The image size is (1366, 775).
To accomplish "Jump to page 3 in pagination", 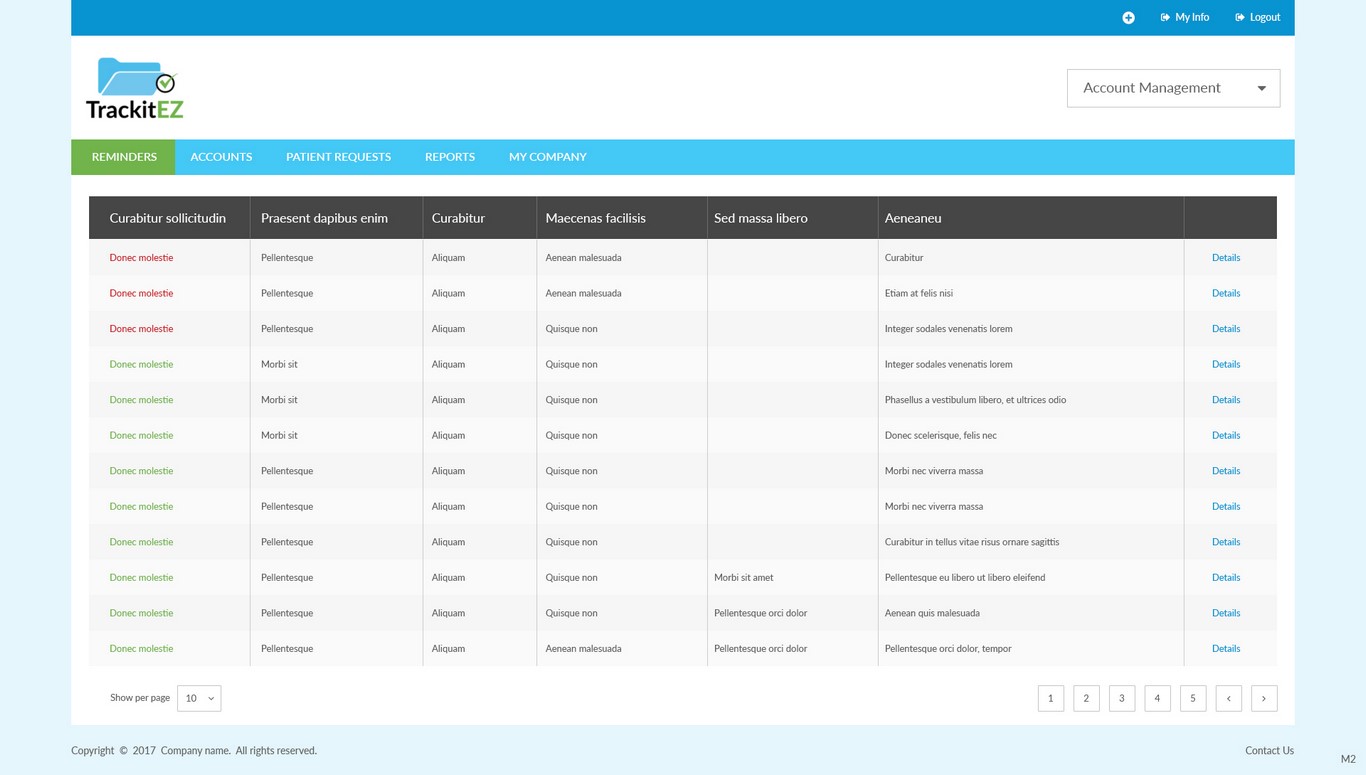I will click(1121, 698).
